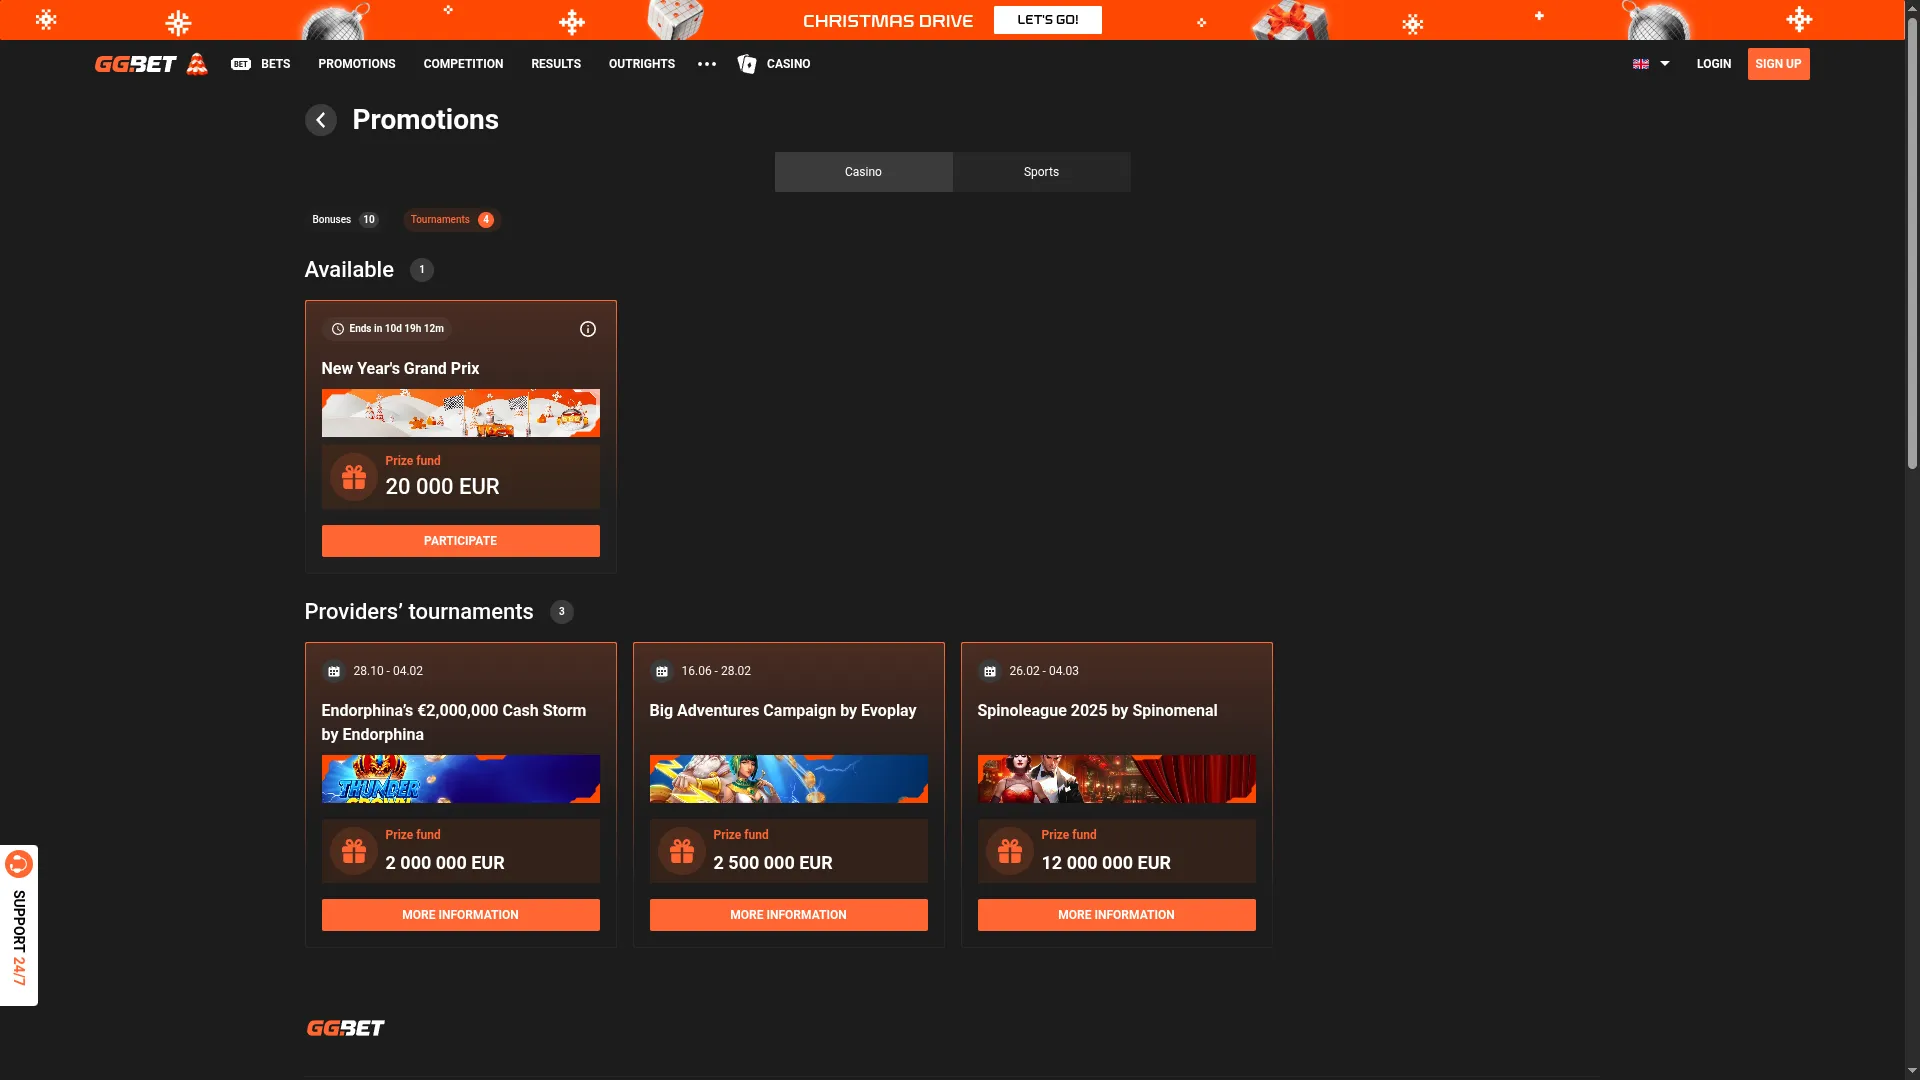Click the clock icon in the Ends in badge
1920x1080 pixels.
337,329
